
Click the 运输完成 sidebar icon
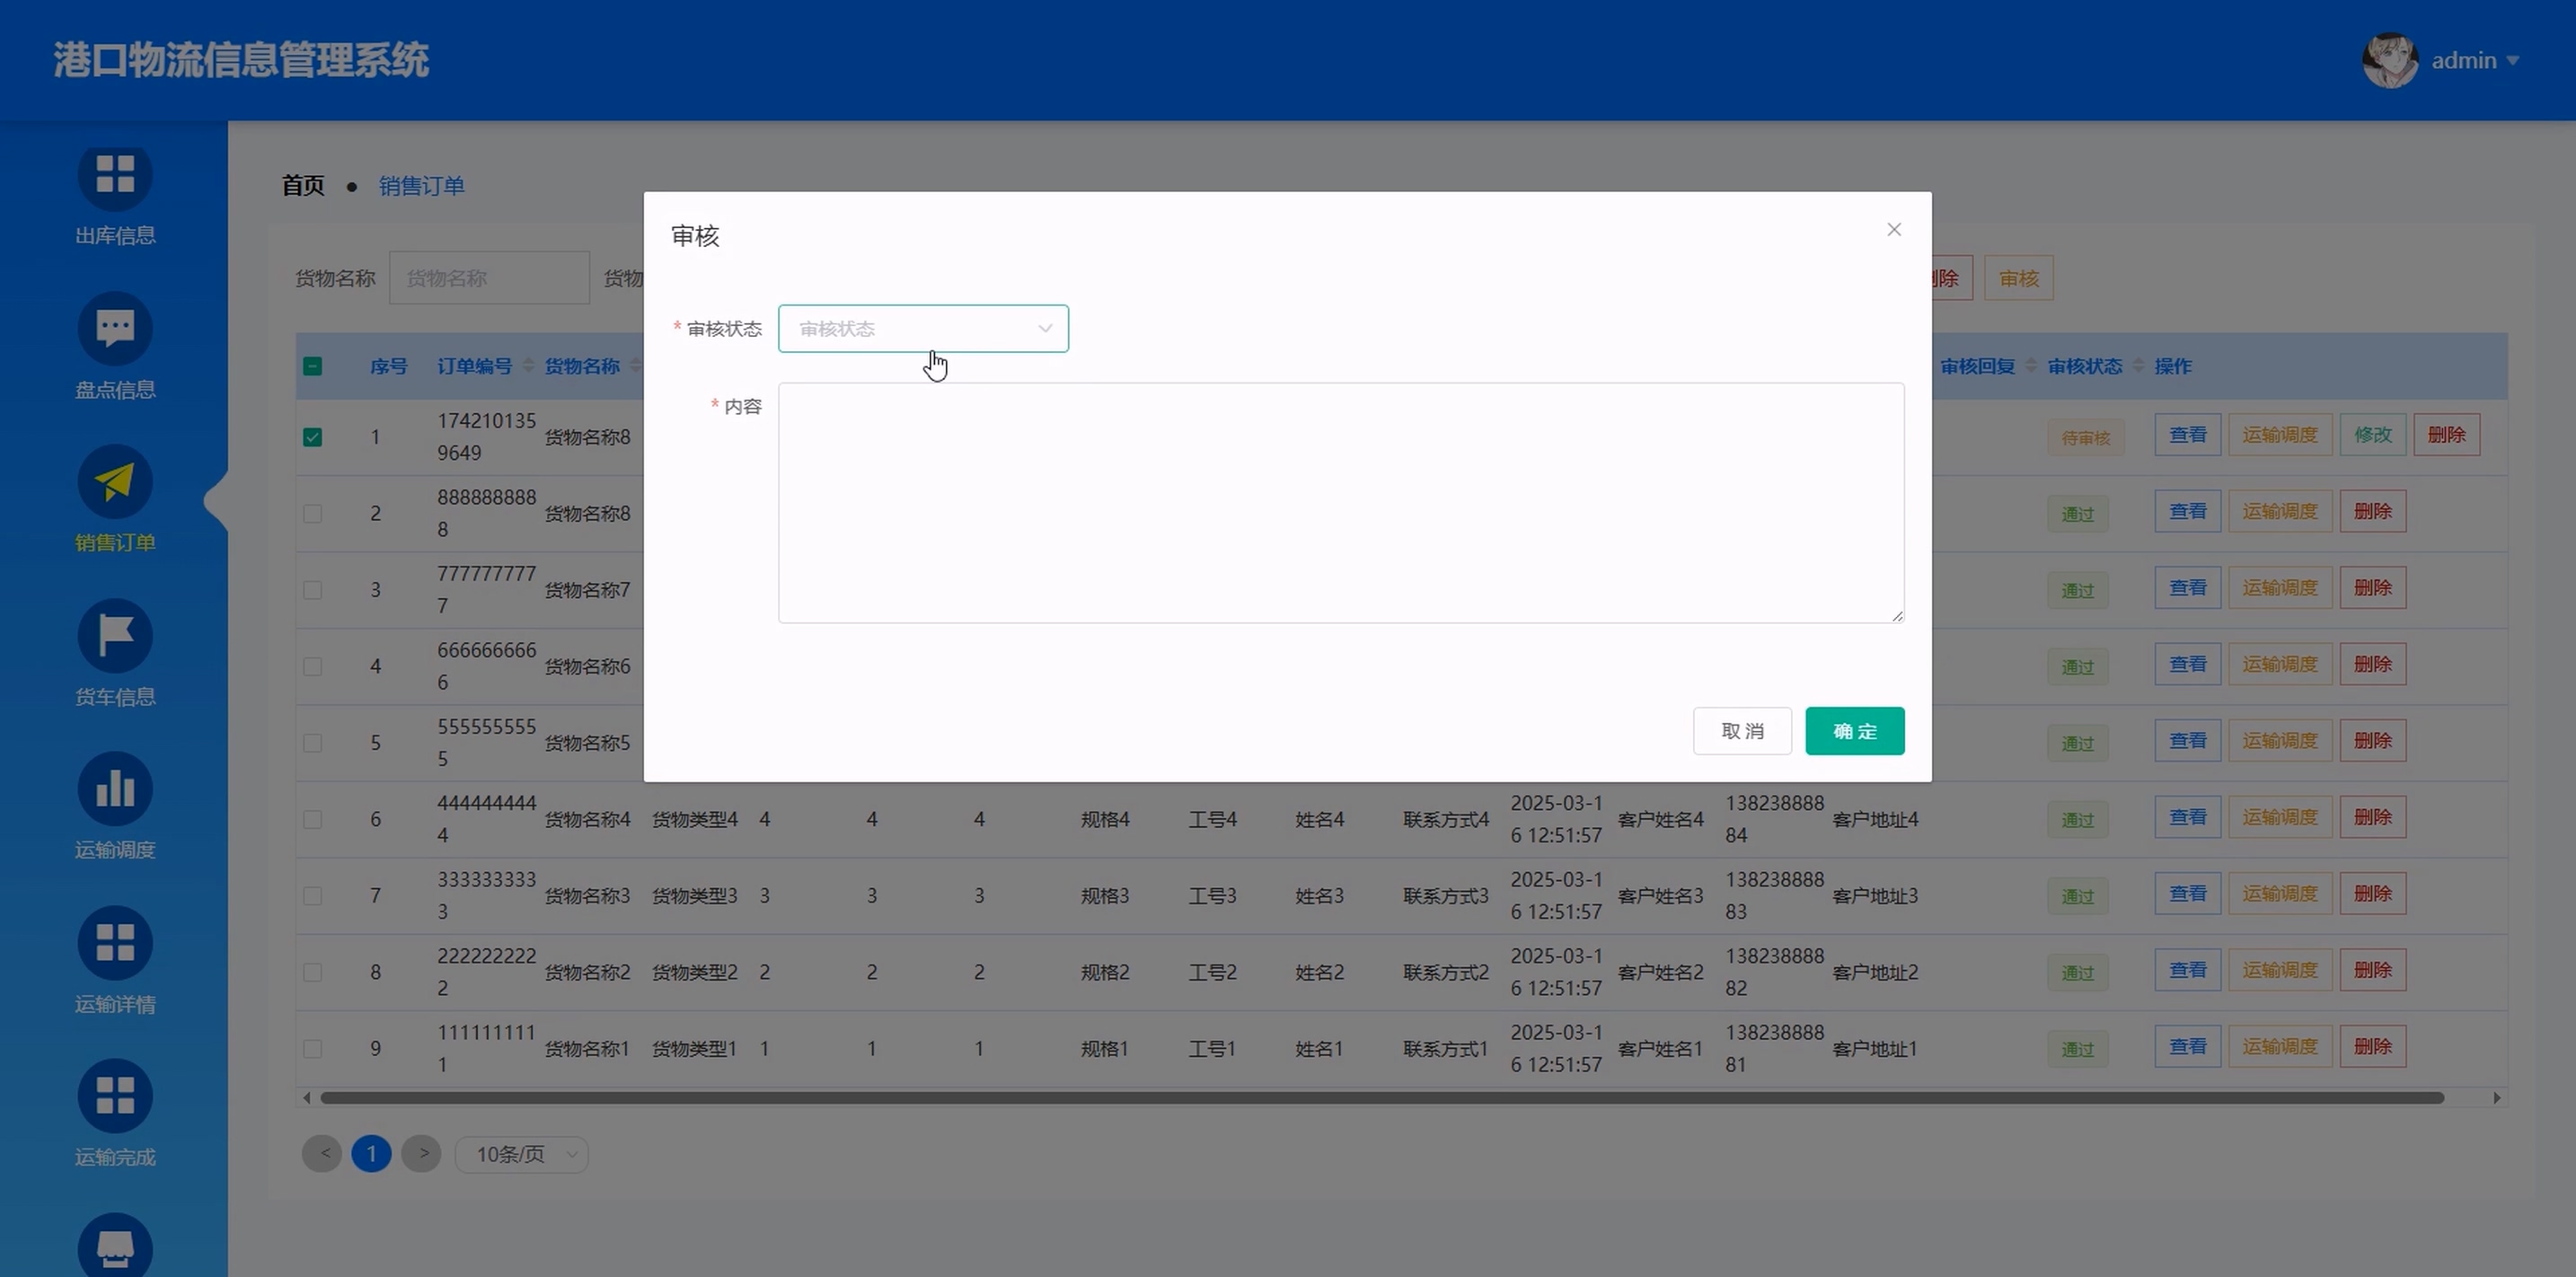(115, 1096)
